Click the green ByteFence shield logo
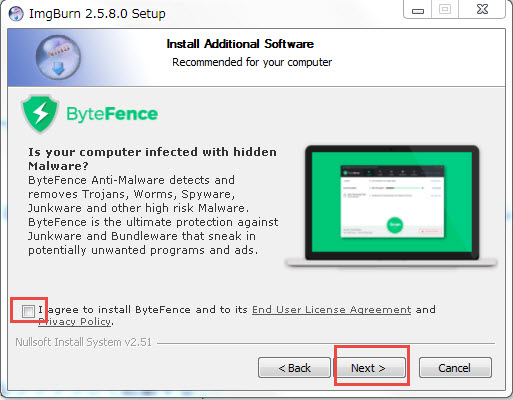The width and height of the screenshot is (513, 400). coord(40,114)
